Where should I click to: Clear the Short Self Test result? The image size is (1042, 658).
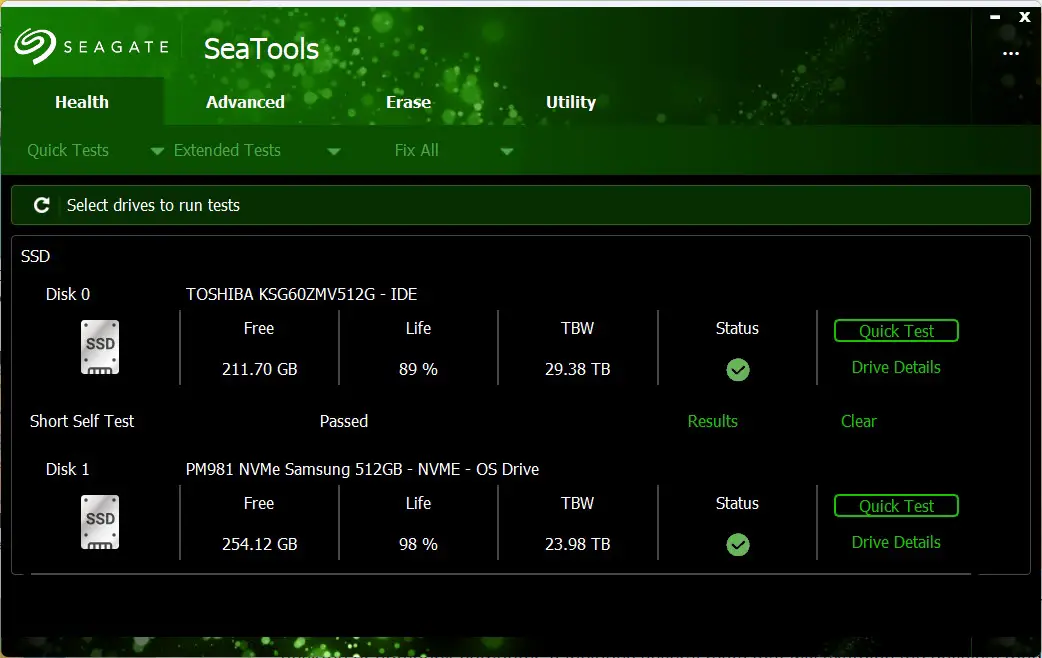point(858,421)
